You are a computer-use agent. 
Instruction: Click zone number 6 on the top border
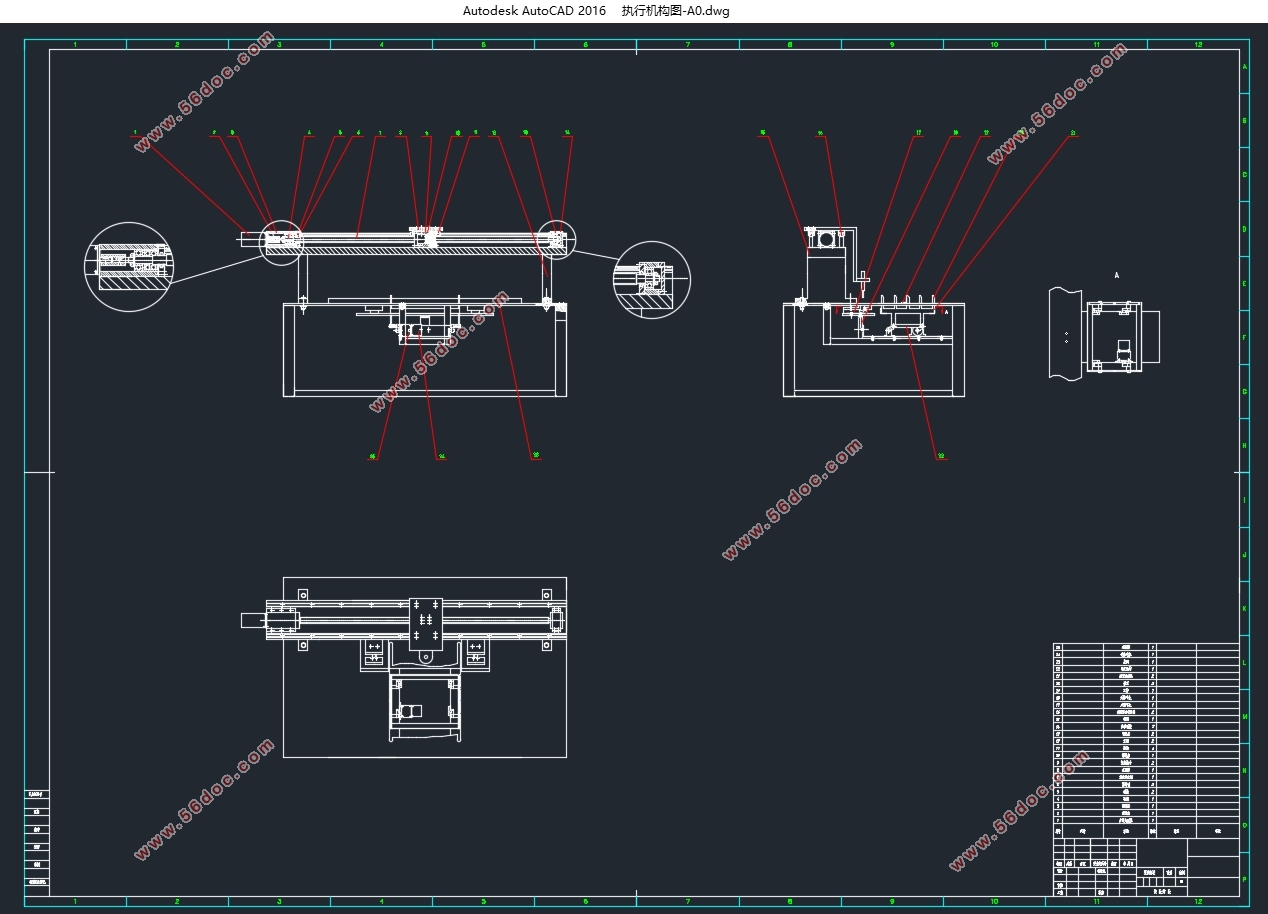(585, 45)
